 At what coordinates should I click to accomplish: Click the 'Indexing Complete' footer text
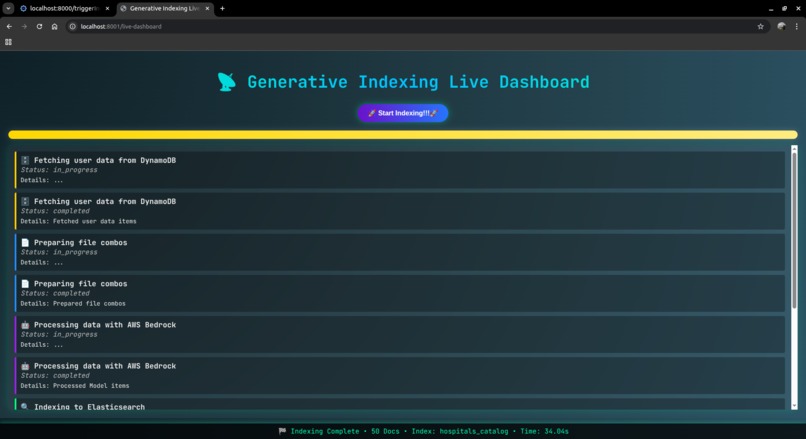[325, 431]
